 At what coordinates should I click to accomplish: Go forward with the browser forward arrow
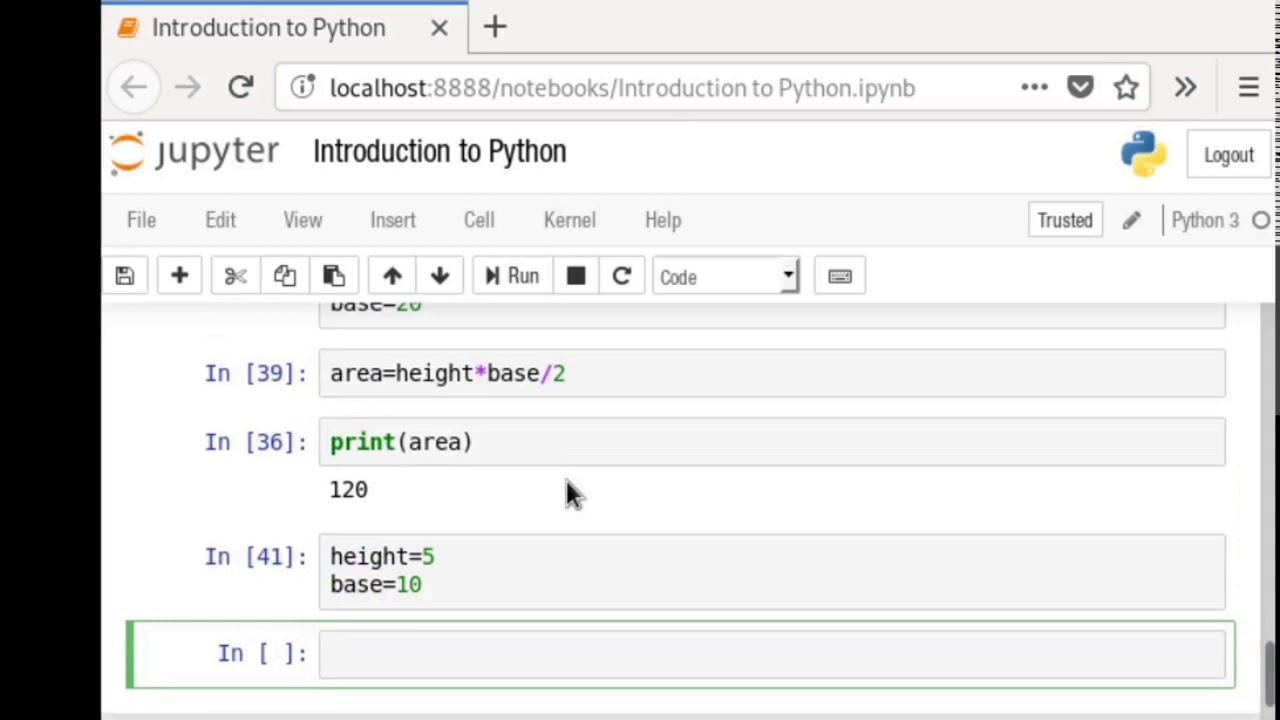(187, 88)
